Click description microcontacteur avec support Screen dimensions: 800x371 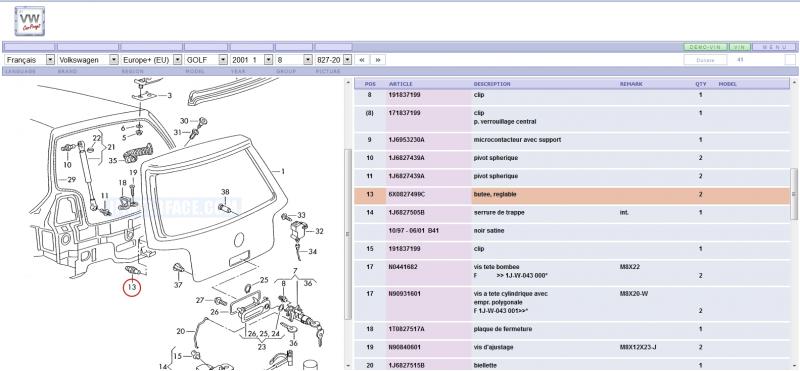coord(517,140)
